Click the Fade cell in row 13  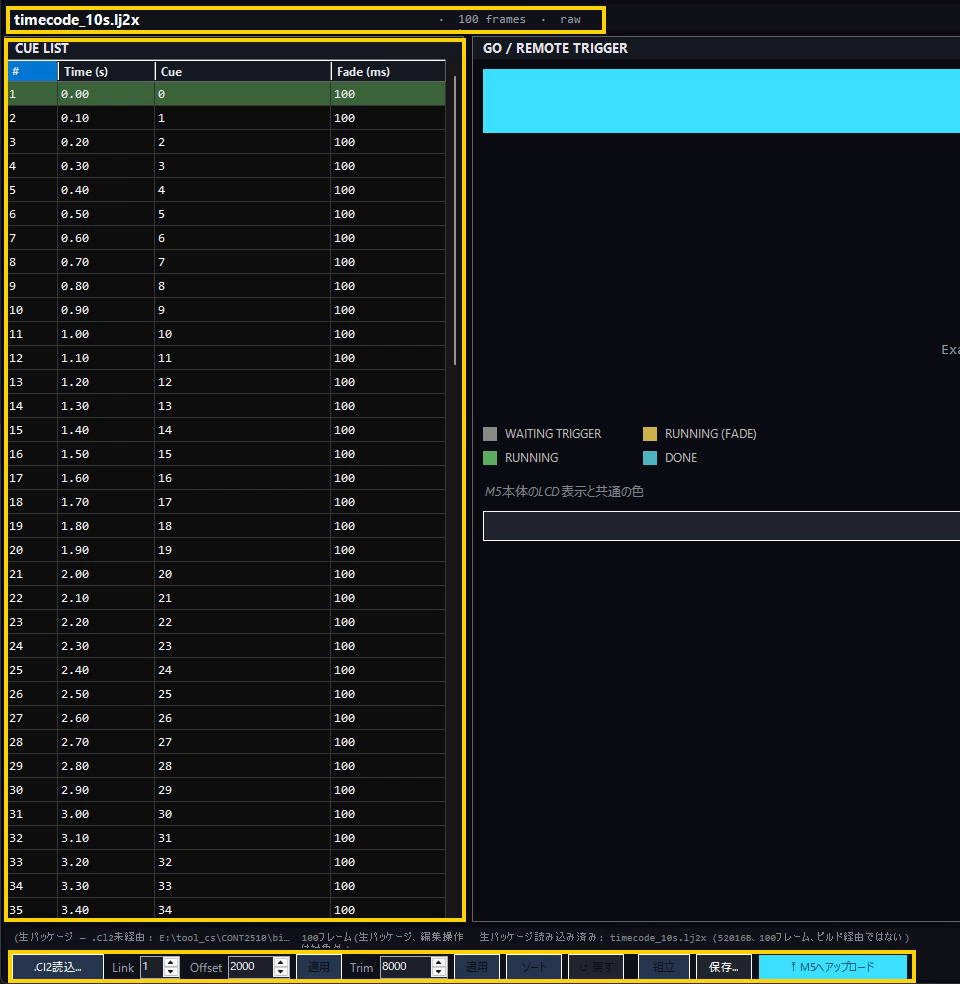388,382
